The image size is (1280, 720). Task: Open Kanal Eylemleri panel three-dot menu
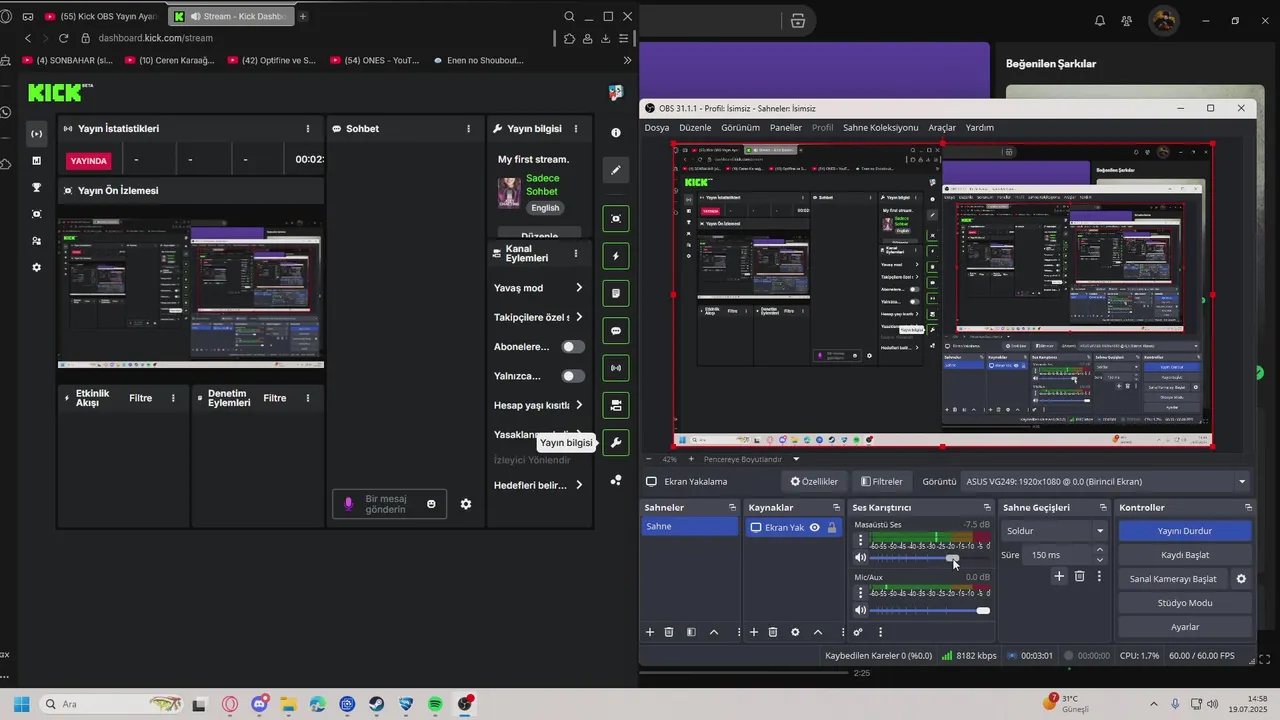pos(576,254)
